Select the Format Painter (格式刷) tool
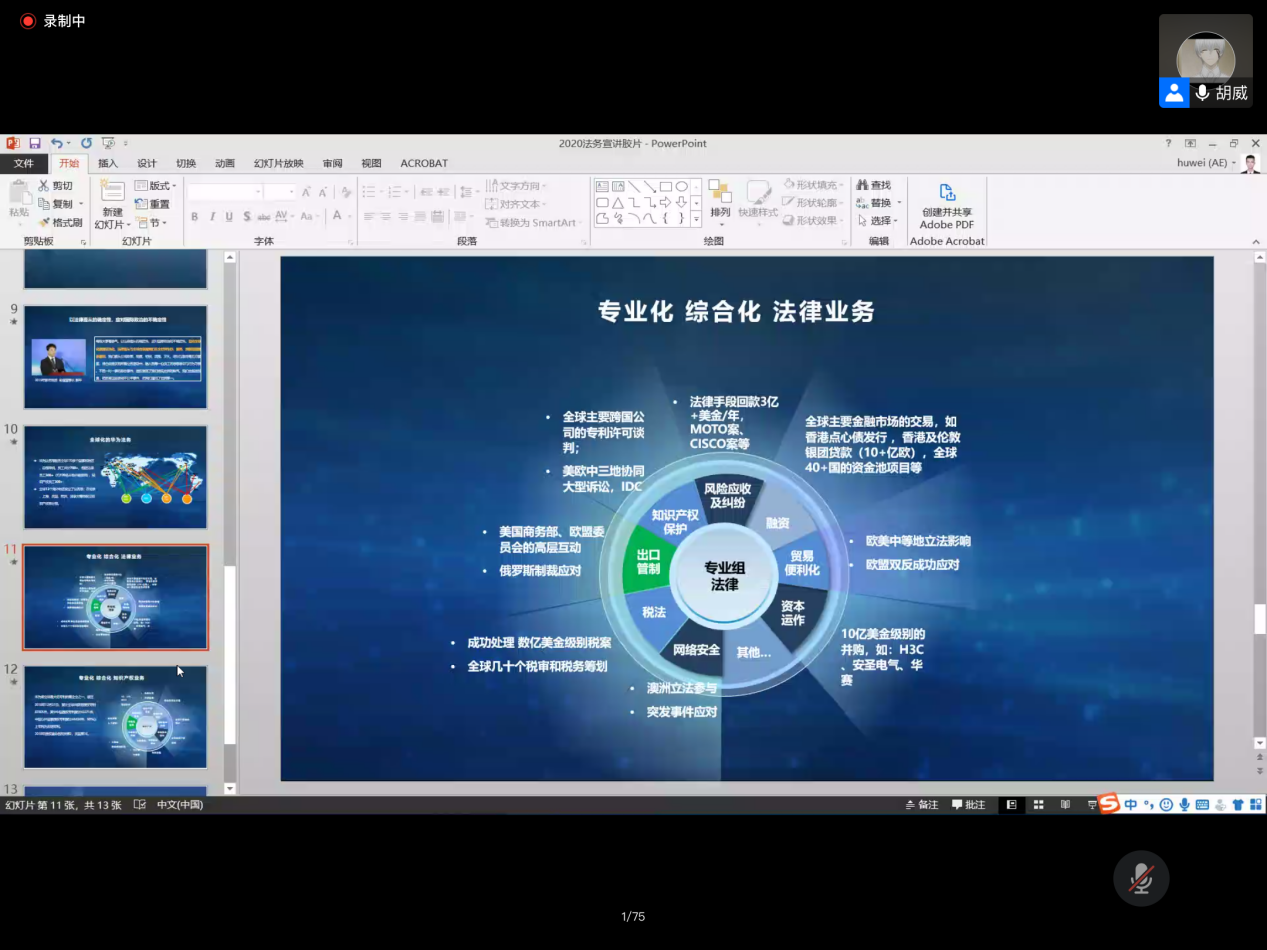The image size is (1267, 950). click(x=60, y=222)
